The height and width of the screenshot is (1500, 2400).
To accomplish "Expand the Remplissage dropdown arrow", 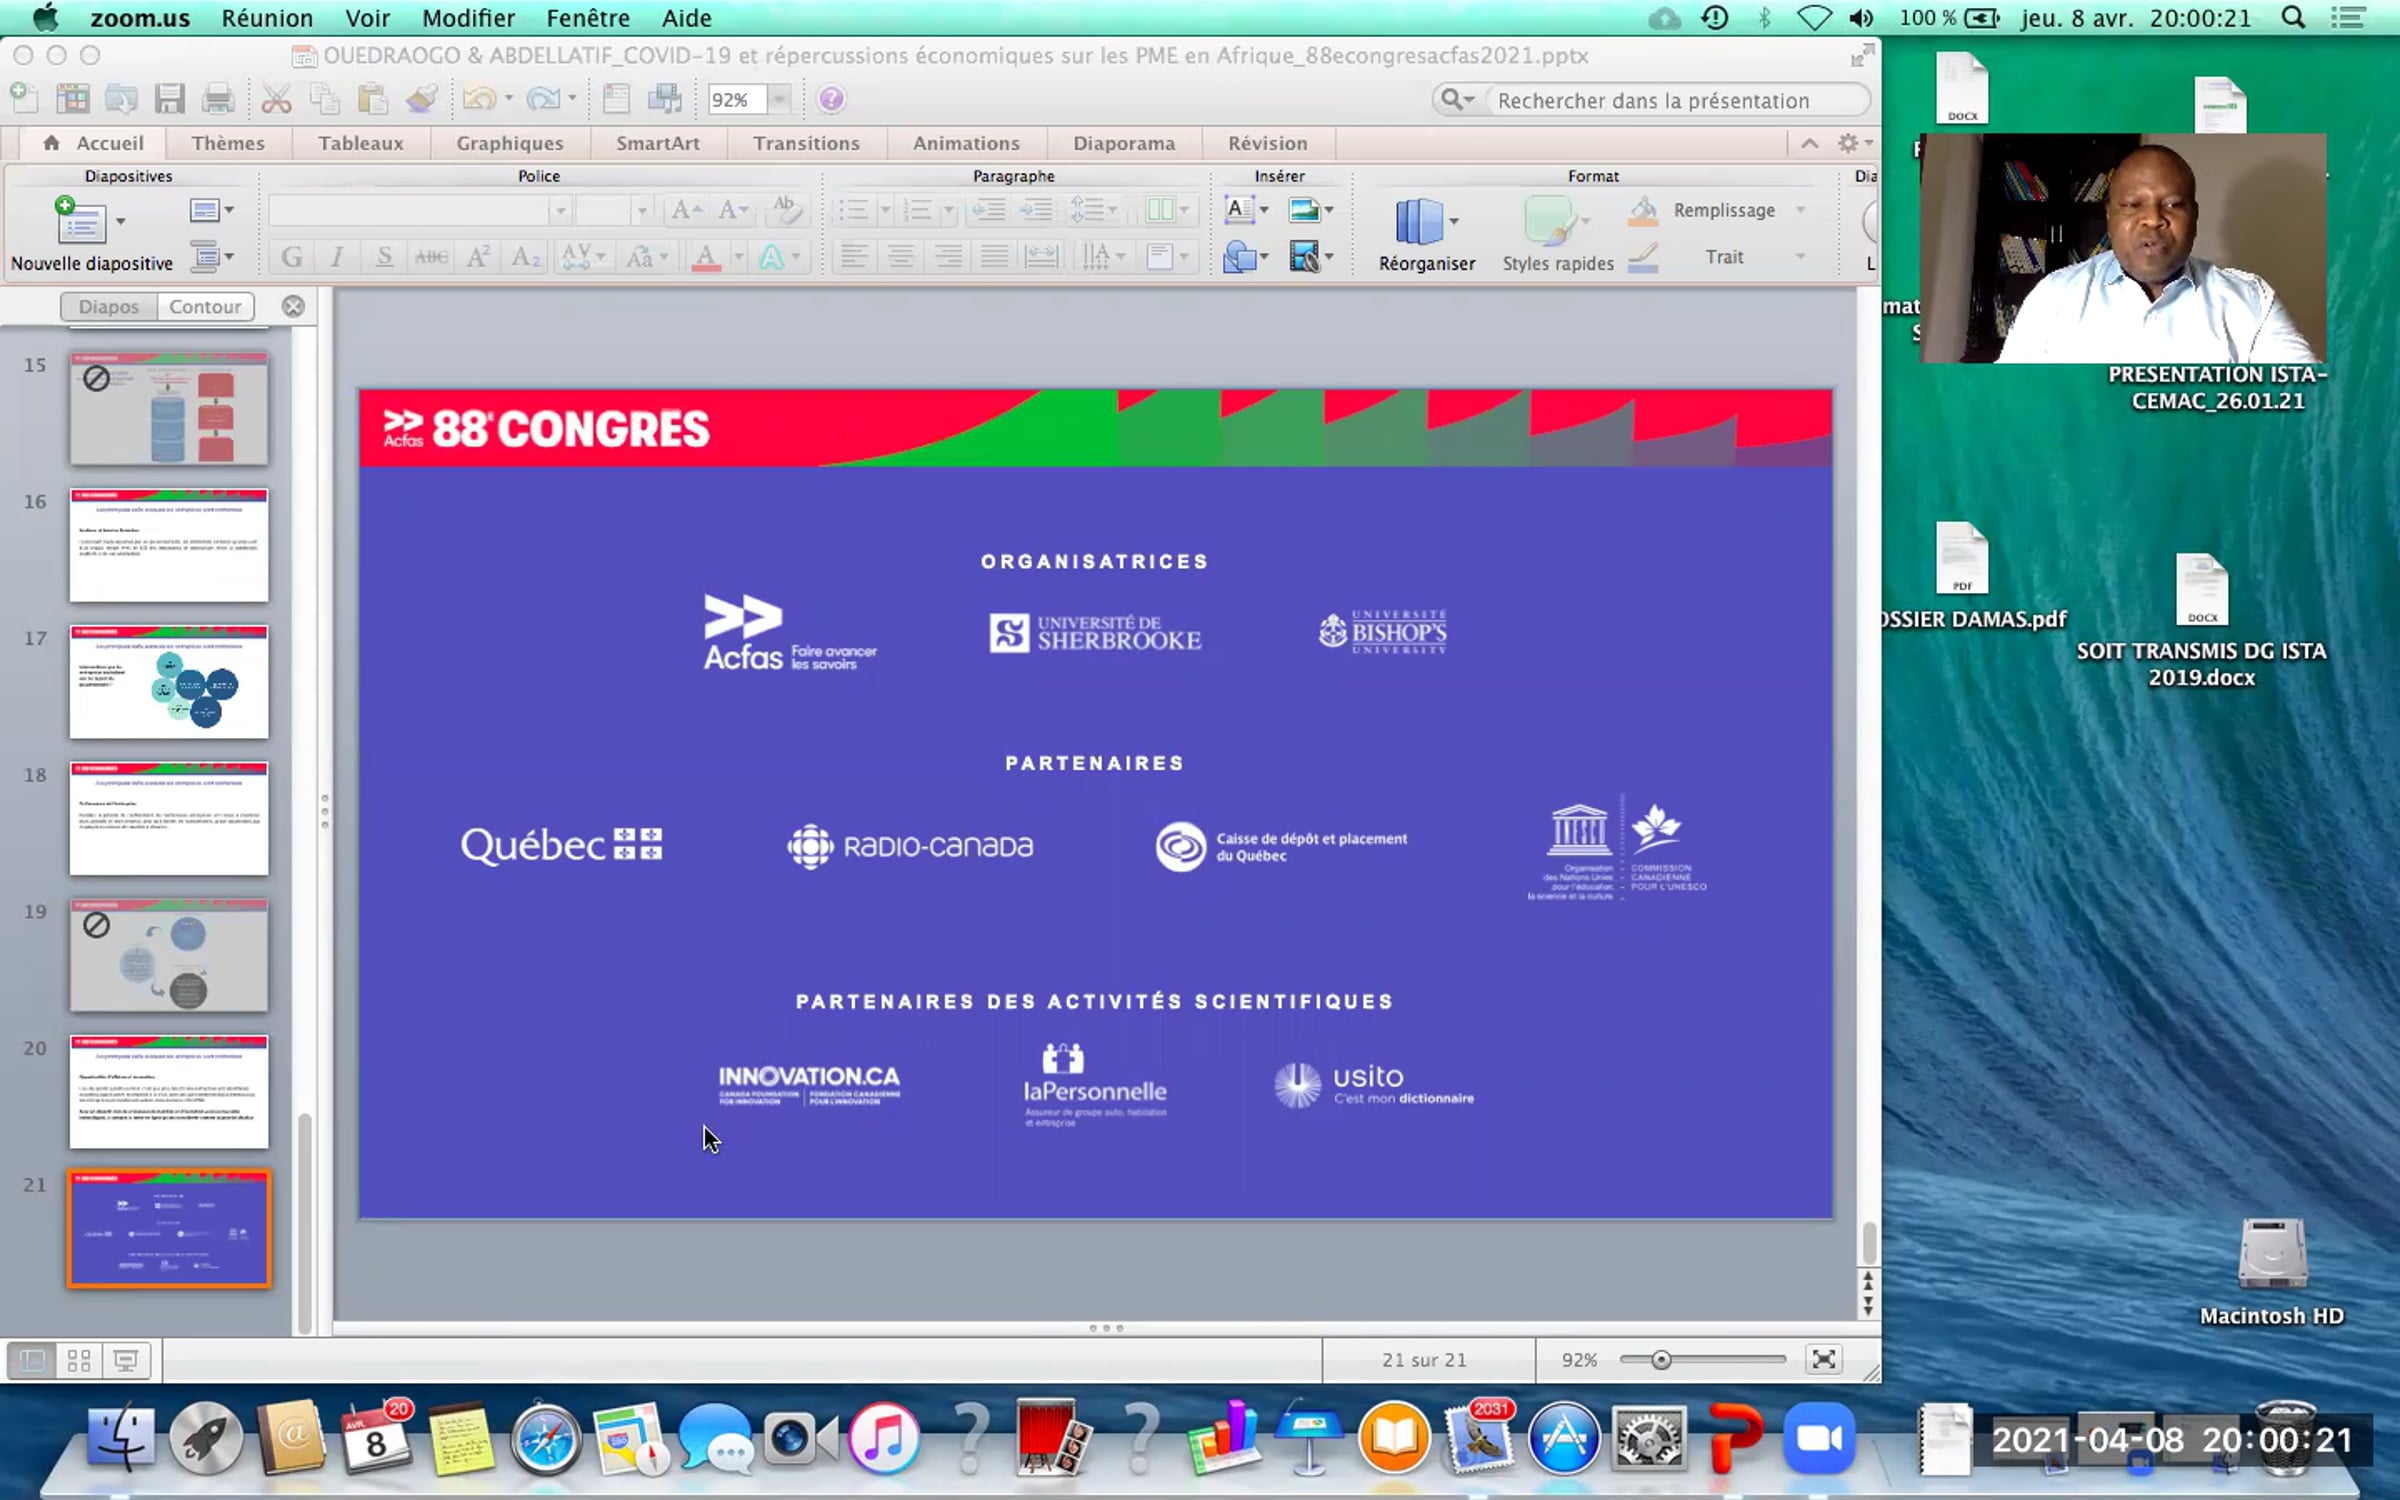I will [x=1800, y=210].
